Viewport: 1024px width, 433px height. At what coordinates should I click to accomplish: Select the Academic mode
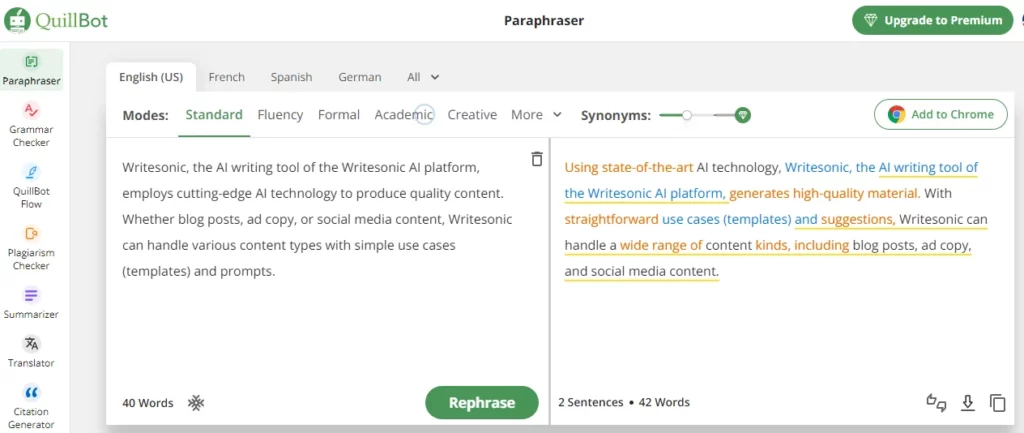coord(404,115)
